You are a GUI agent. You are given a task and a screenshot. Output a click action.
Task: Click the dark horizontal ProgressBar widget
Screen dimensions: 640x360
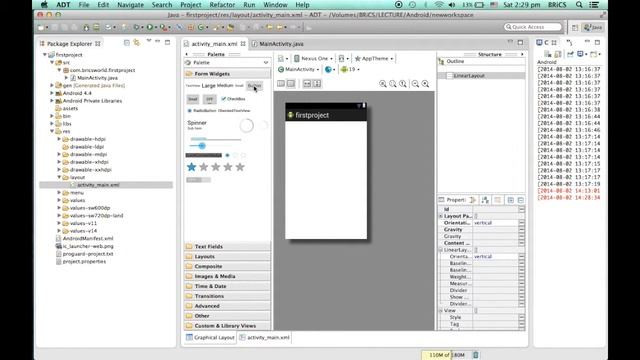point(204,155)
